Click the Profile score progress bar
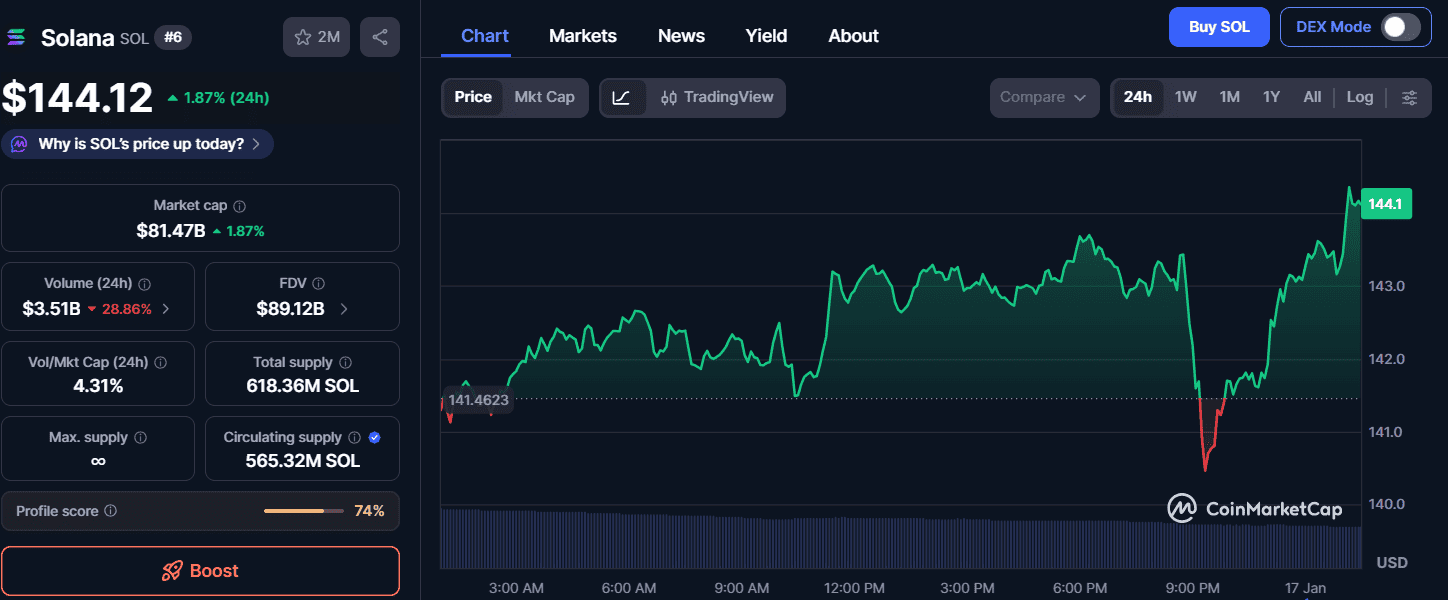Viewport: 1448px width, 600px height. 300,511
